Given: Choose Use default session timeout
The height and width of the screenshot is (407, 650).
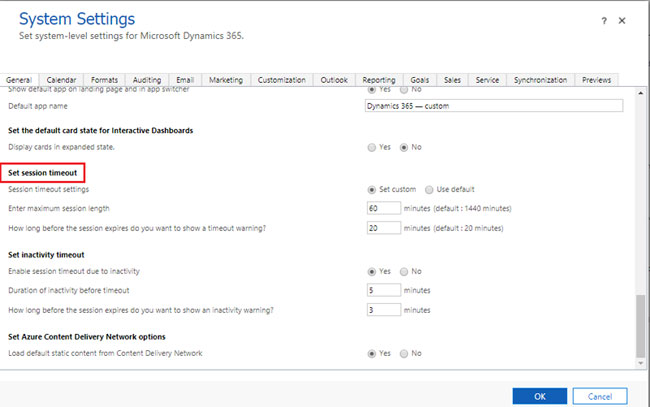Looking at the screenshot, I should point(429,190).
